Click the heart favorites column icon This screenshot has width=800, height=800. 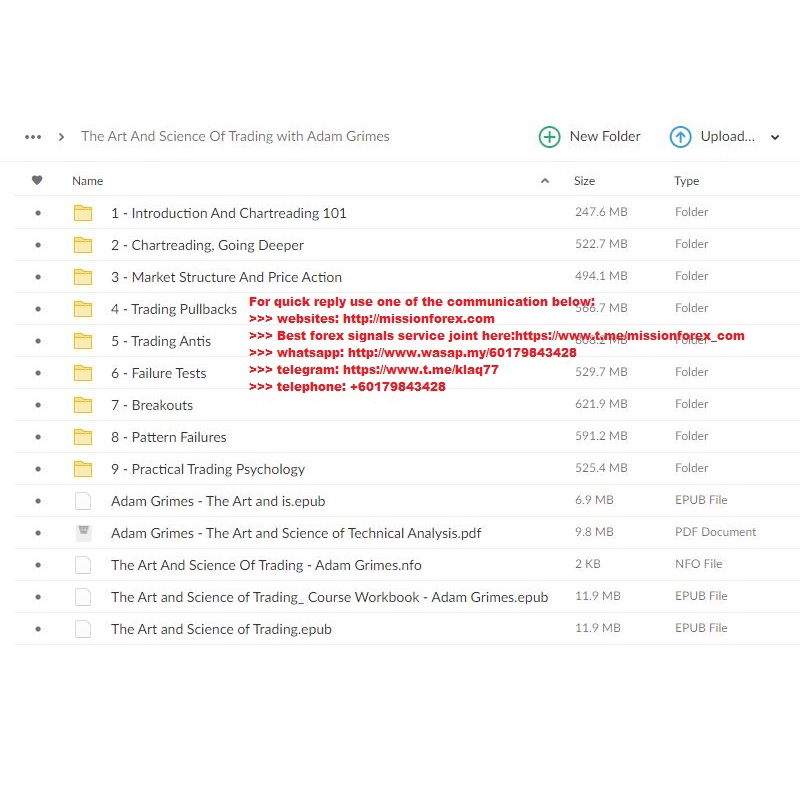click(x=37, y=181)
